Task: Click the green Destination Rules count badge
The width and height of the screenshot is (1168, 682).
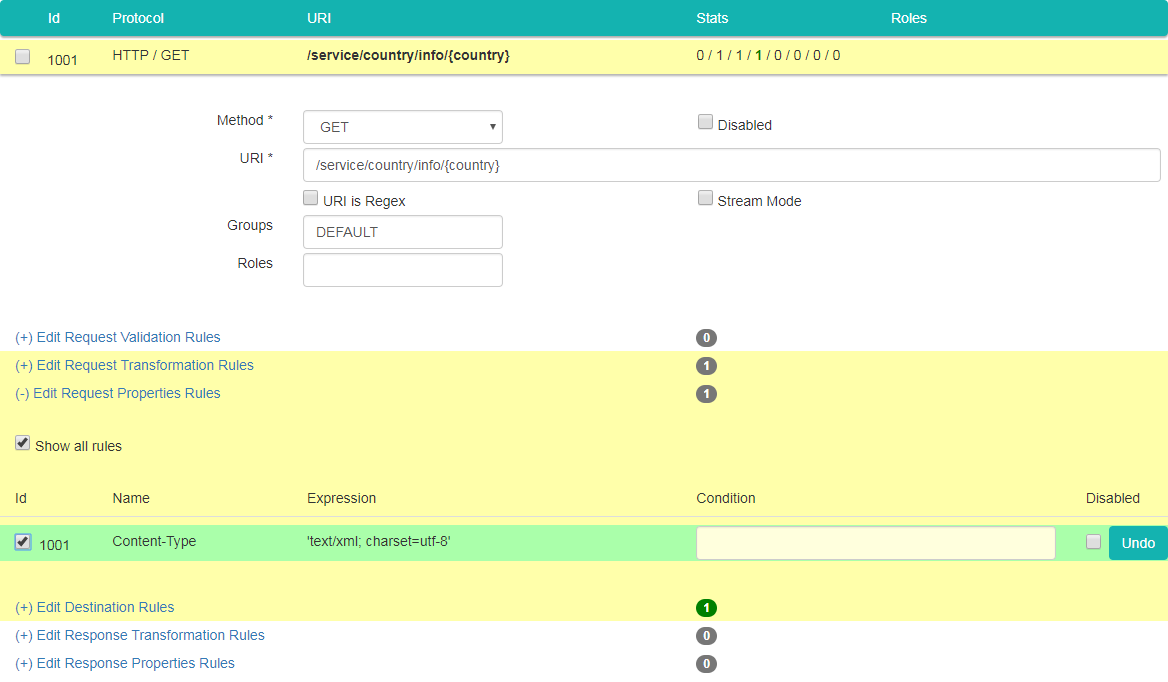Action: click(x=706, y=608)
